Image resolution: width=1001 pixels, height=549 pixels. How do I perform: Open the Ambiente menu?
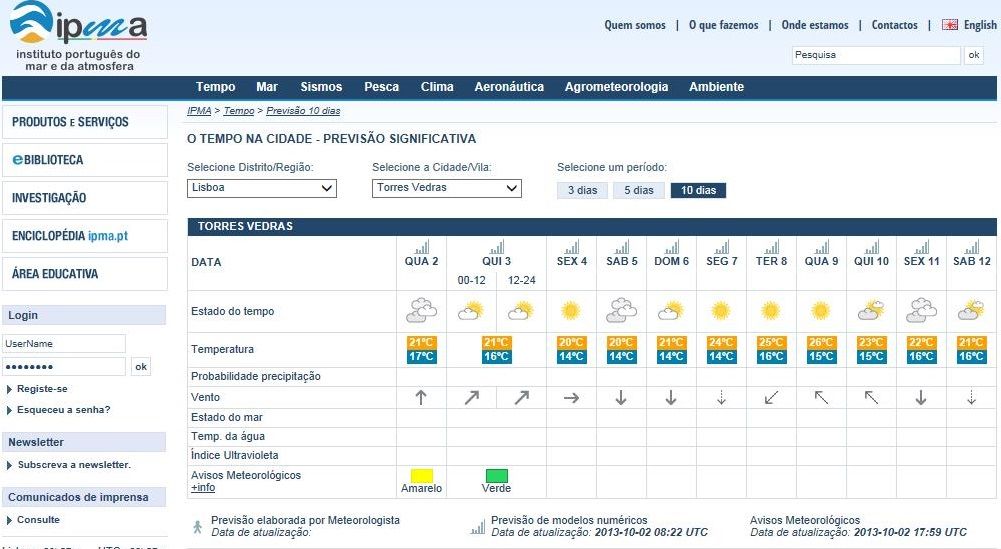[716, 87]
